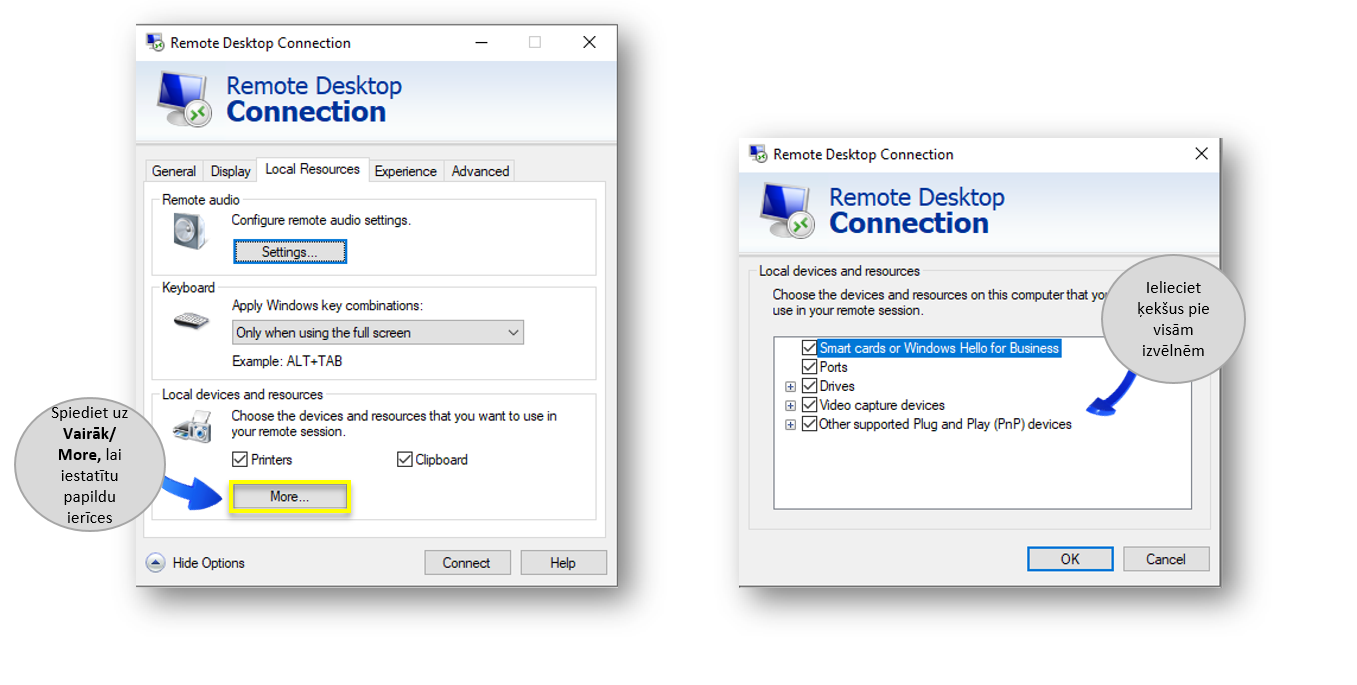The height and width of the screenshot is (685, 1357).
Task: Click the Connect button
Action: 466,563
